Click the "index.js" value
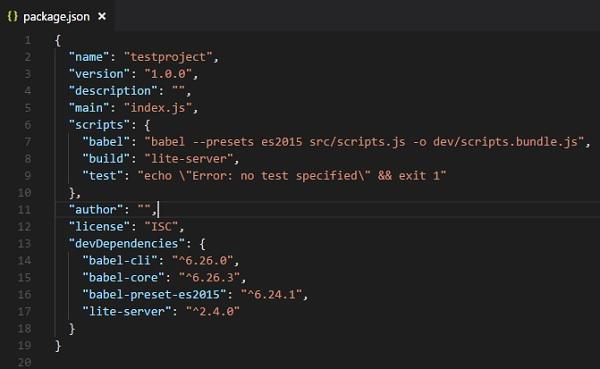Image resolution: width=600 pixels, height=369 pixels. pos(158,108)
